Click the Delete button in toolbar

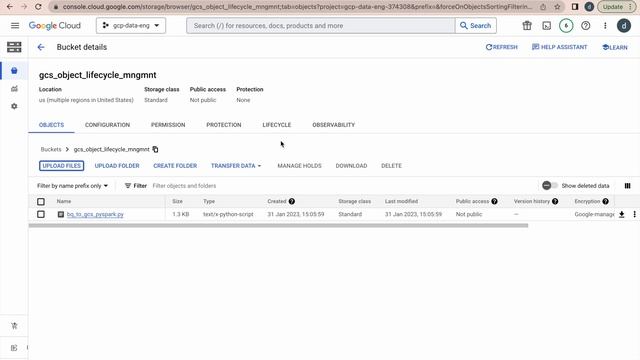click(391, 166)
